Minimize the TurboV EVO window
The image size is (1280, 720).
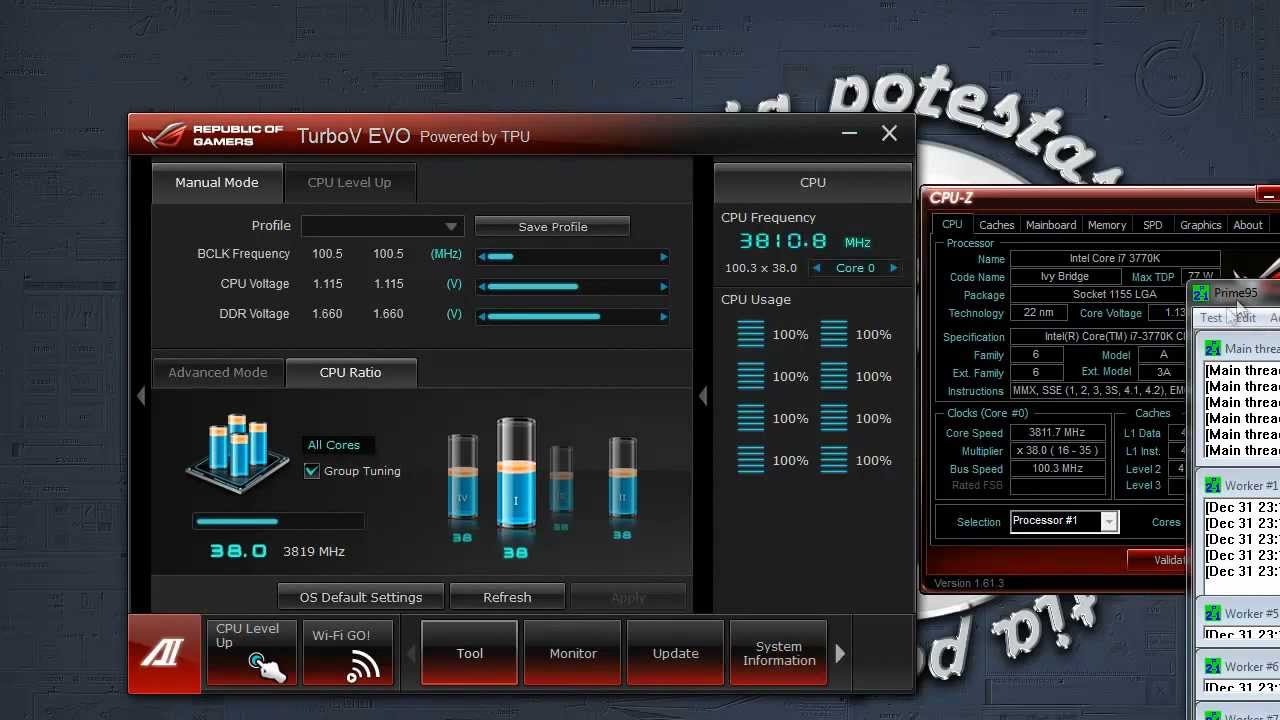(849, 133)
